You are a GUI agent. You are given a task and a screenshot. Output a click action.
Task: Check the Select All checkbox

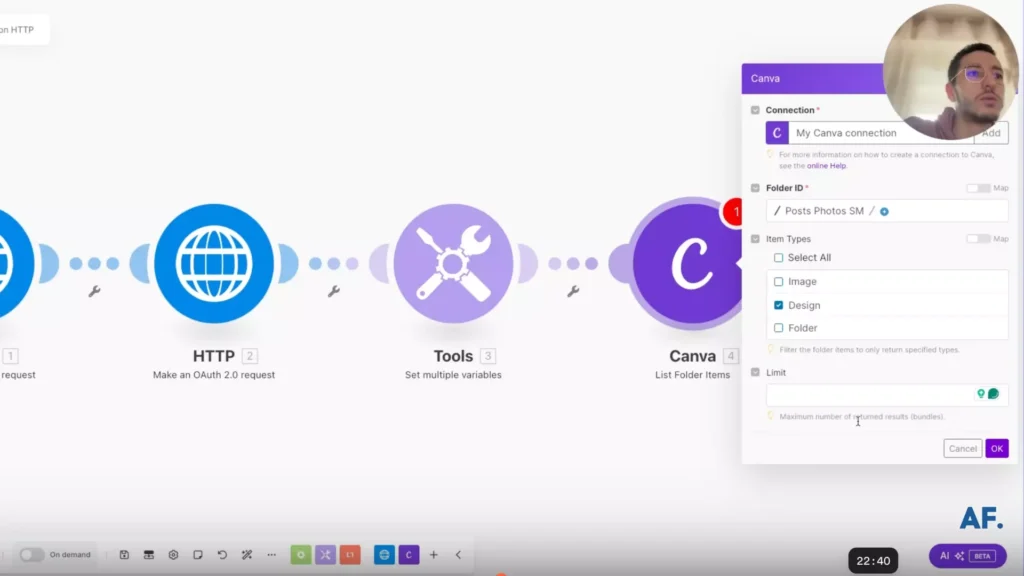pyautogui.click(x=778, y=257)
